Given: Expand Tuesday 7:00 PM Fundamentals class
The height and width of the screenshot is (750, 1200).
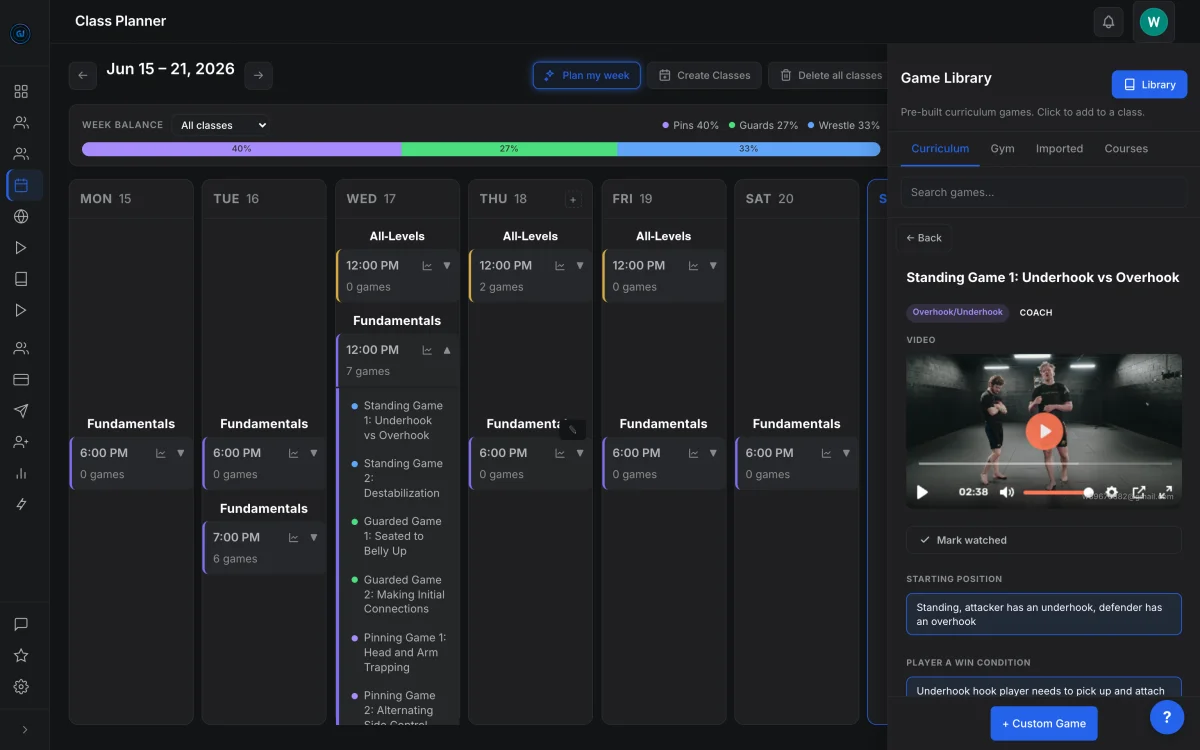Looking at the screenshot, I should click(x=314, y=538).
